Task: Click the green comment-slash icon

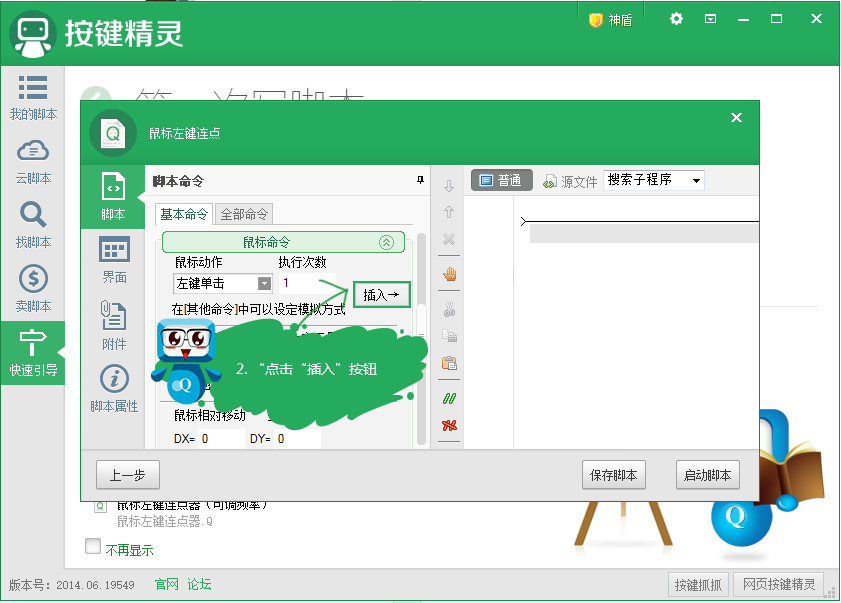Action: pyautogui.click(x=449, y=398)
